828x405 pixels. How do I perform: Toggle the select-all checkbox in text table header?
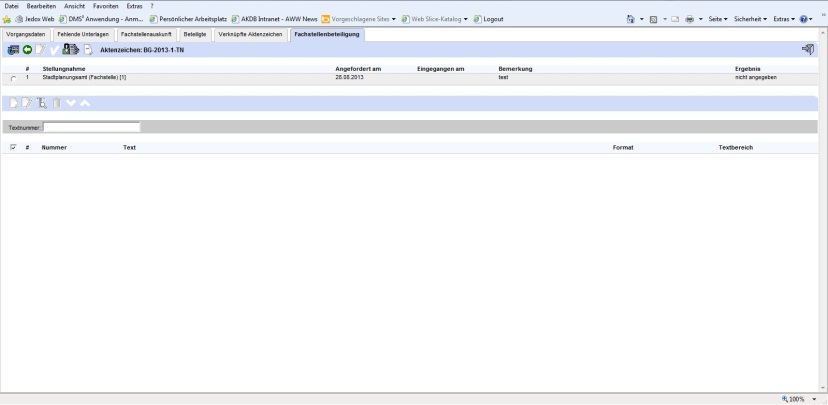13,147
